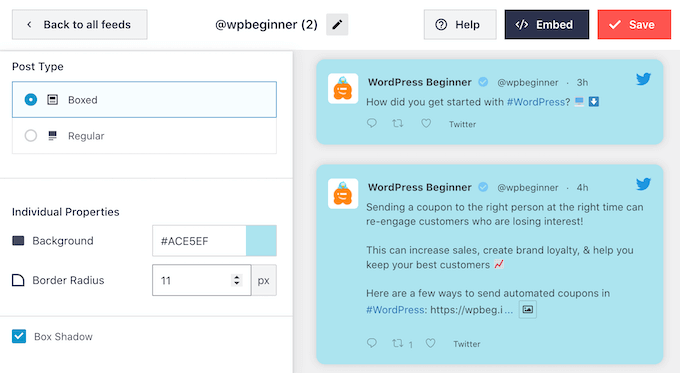Open the Help button
Image resolution: width=680 pixels, height=373 pixels.
[460, 25]
